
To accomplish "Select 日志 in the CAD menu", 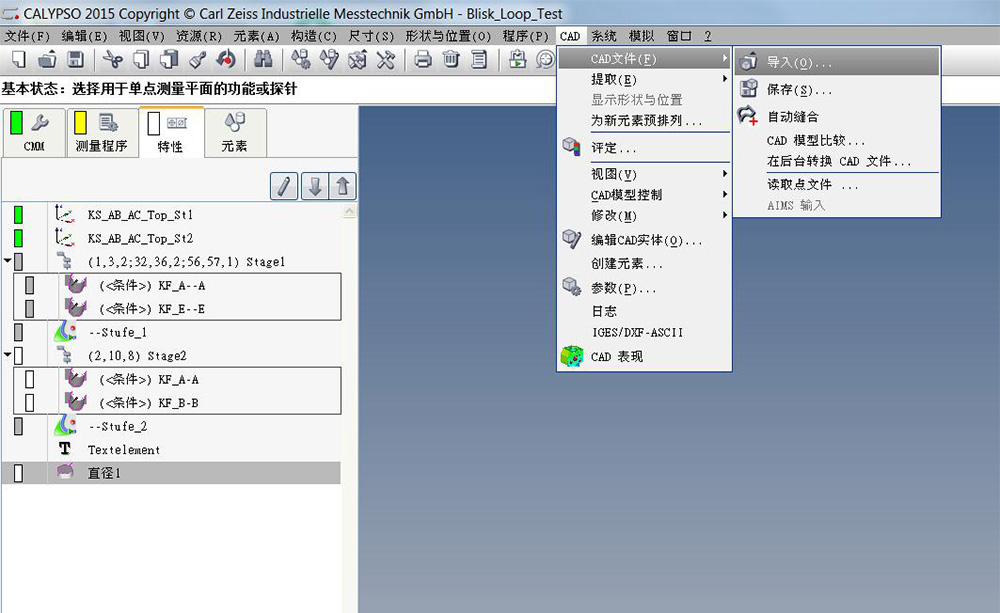I will 644,311.
